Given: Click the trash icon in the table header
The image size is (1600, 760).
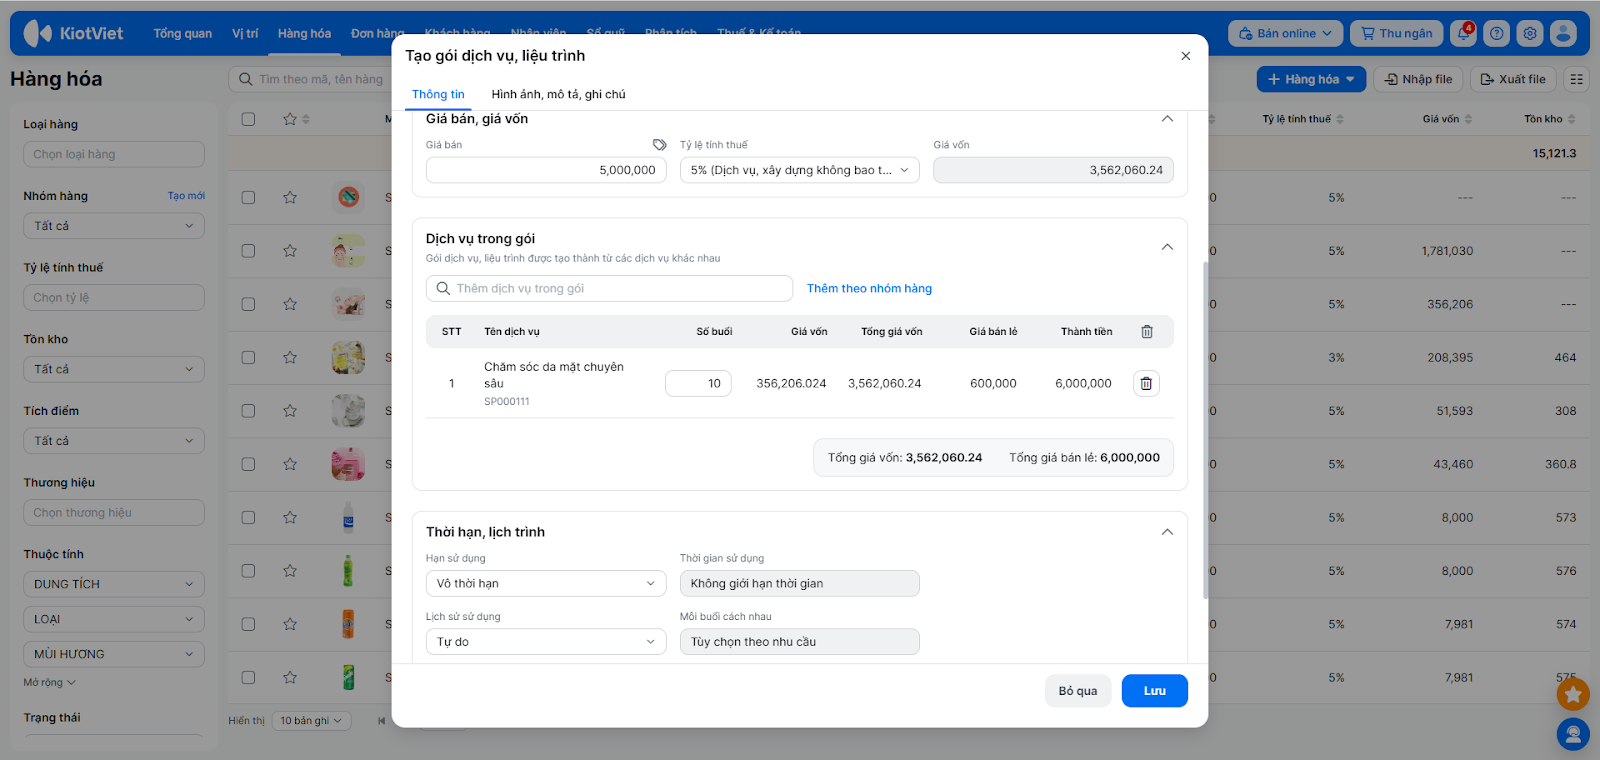Looking at the screenshot, I should pyautogui.click(x=1147, y=332).
